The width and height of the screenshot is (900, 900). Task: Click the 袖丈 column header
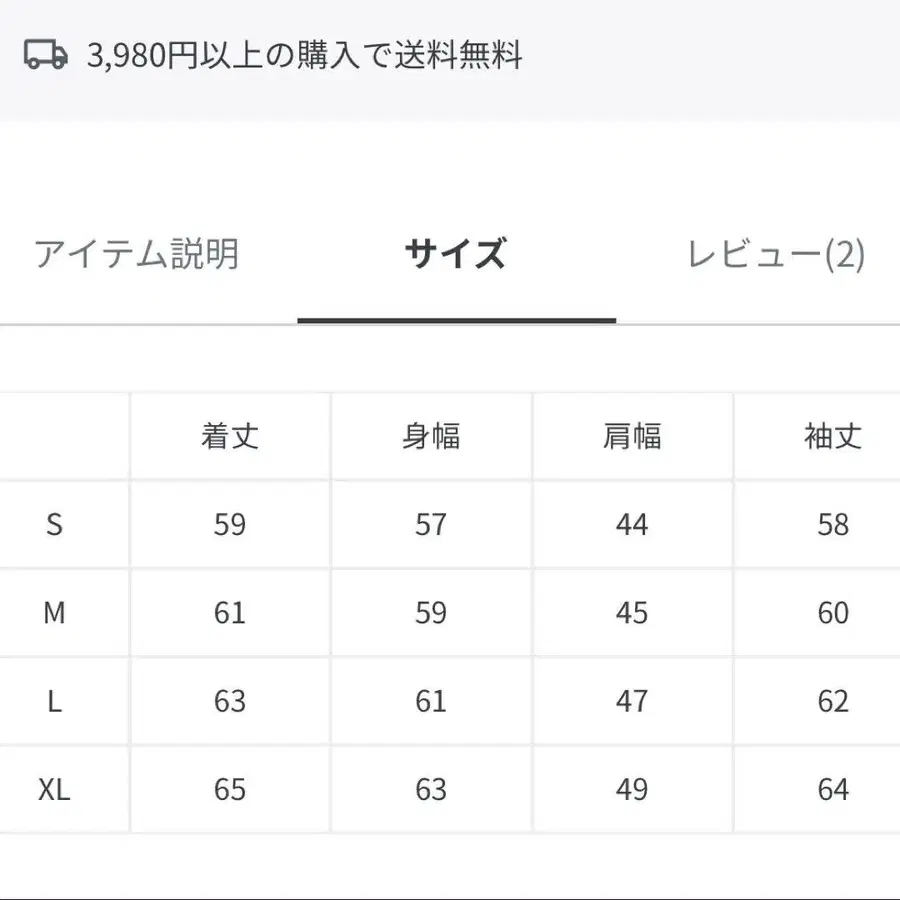pyautogui.click(x=830, y=435)
